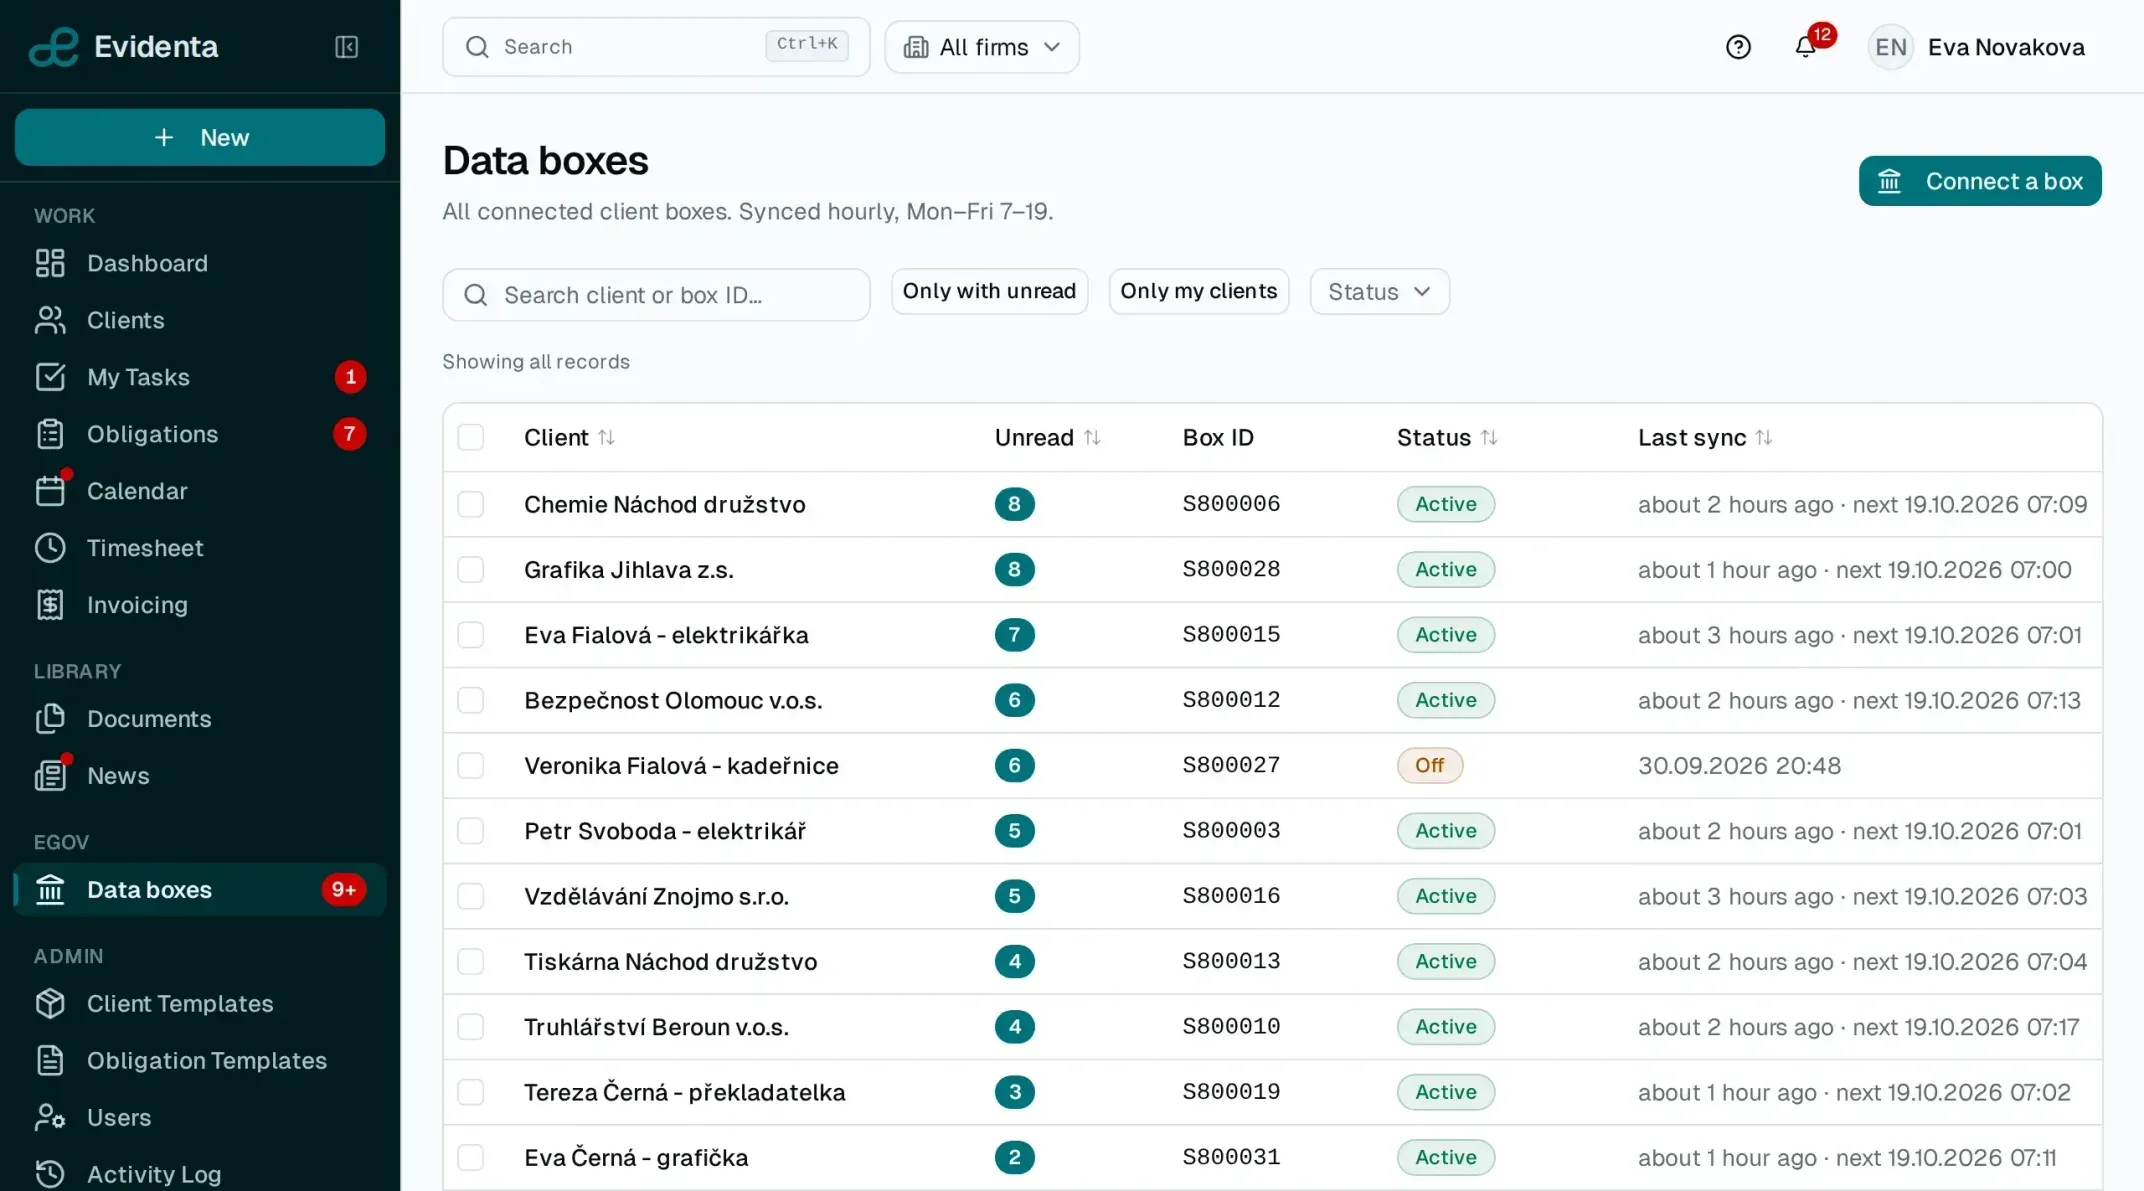
Task: Toggle the Only my clients filter
Action: 1198,291
